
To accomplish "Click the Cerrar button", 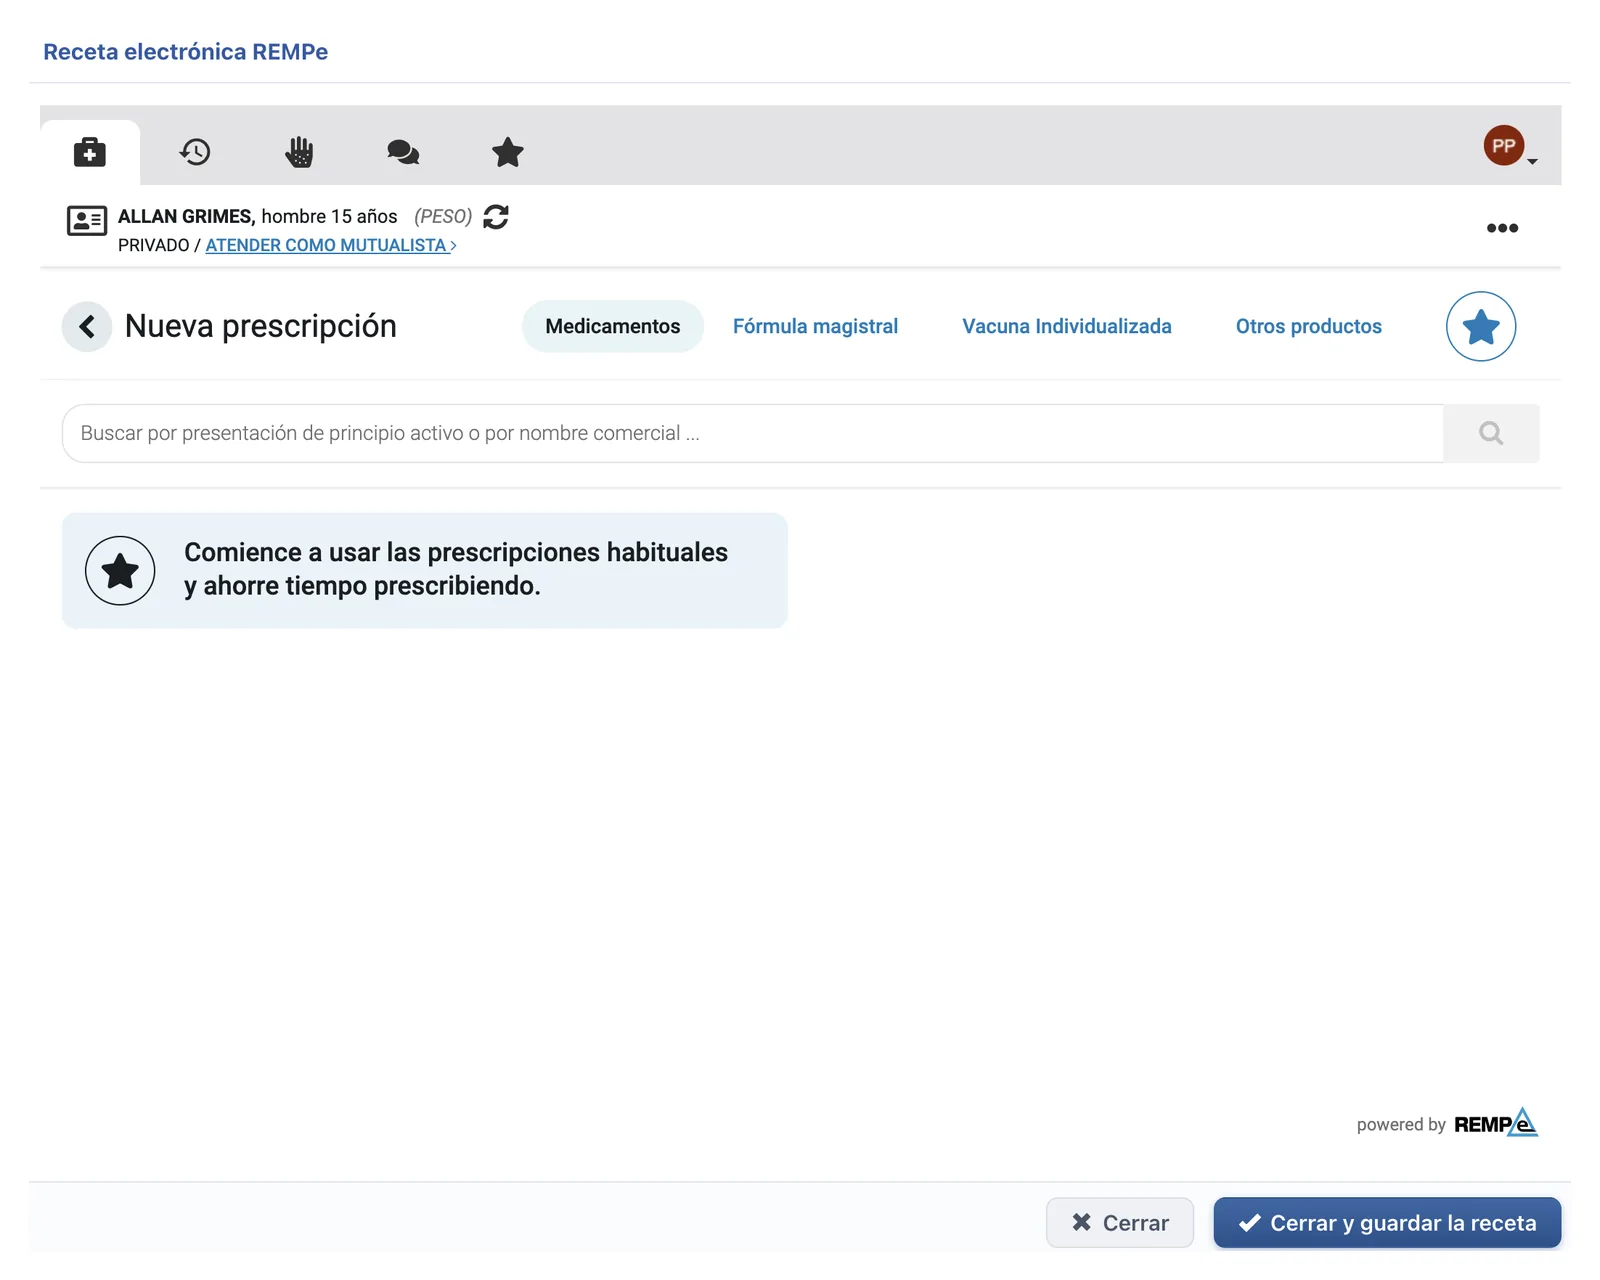I will click(1120, 1222).
